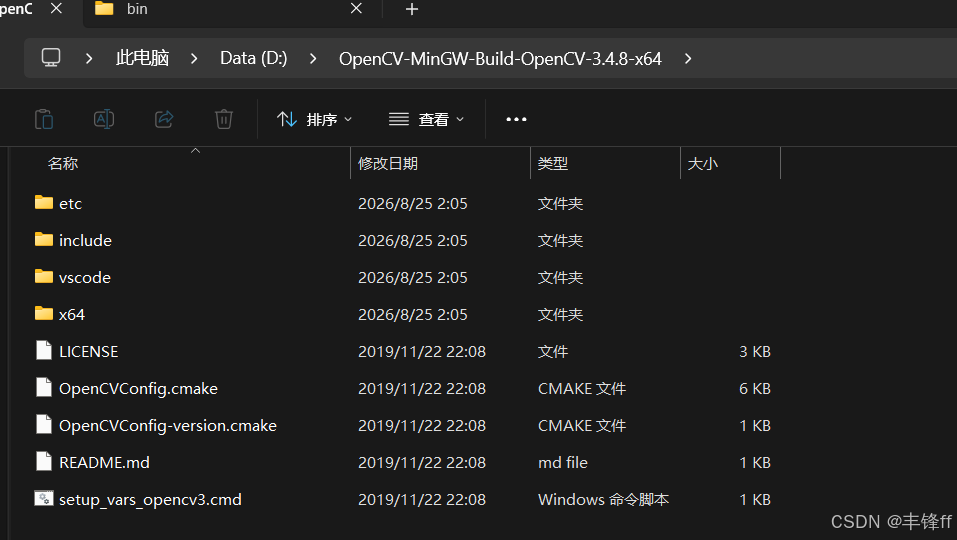Open the View (查看) dropdown

(426, 120)
